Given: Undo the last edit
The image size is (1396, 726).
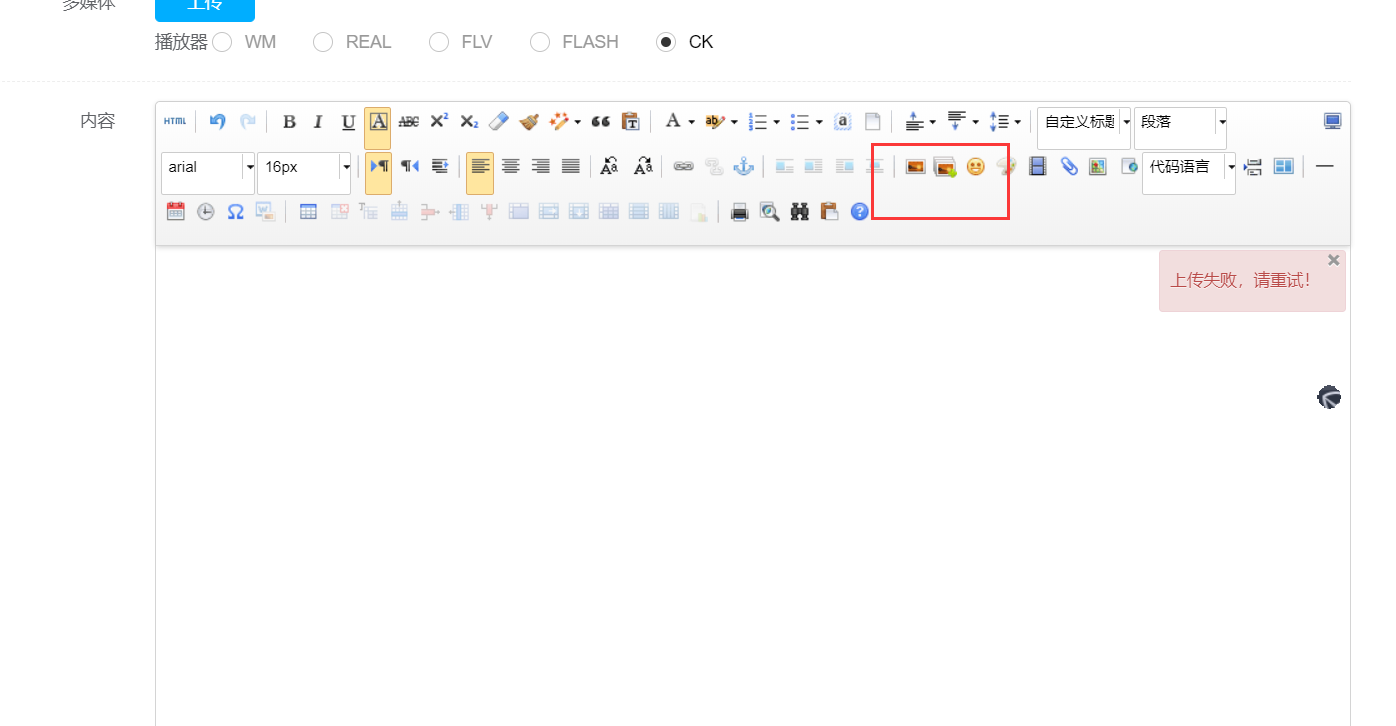Looking at the screenshot, I should (x=217, y=122).
